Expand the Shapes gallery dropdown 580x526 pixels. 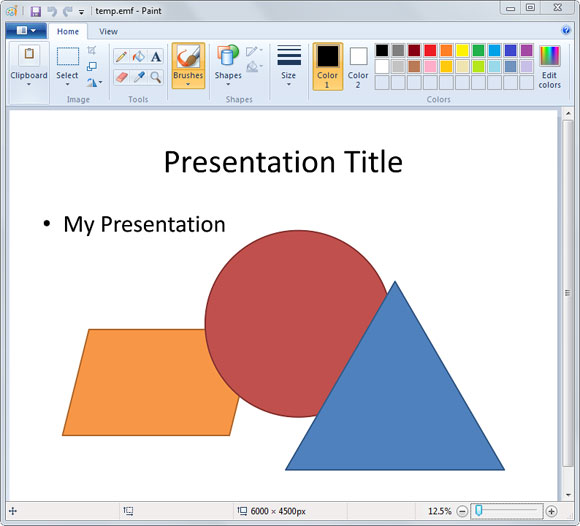pos(228,84)
